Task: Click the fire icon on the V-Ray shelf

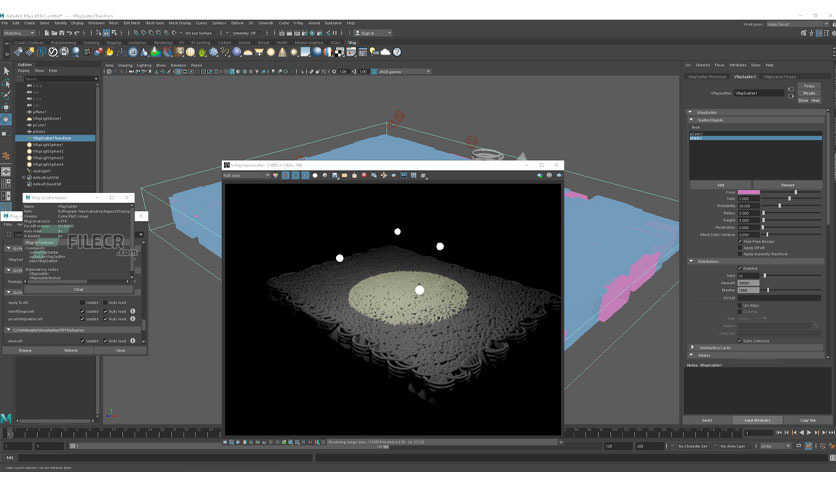Action: pos(110,52)
